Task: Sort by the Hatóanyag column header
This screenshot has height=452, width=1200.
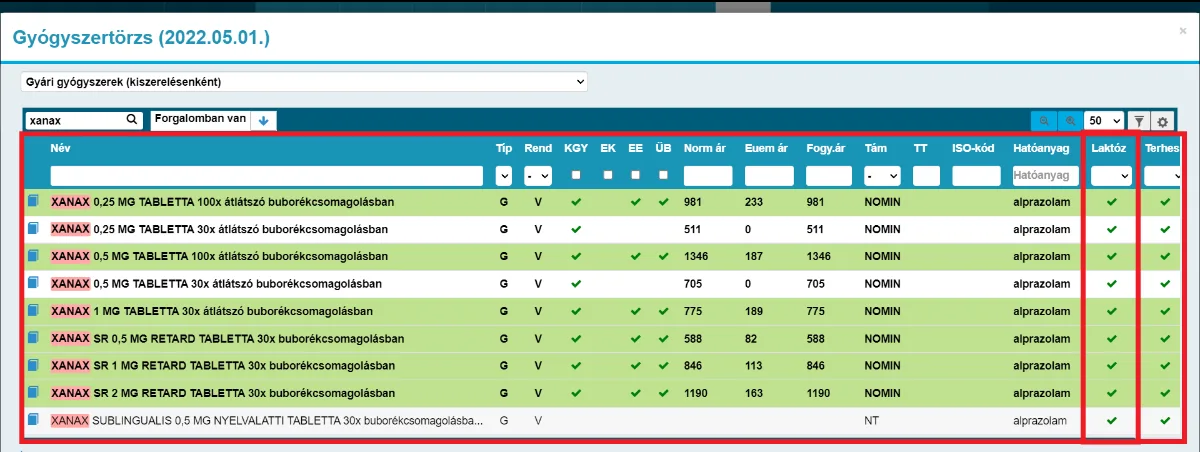Action: pos(1040,148)
